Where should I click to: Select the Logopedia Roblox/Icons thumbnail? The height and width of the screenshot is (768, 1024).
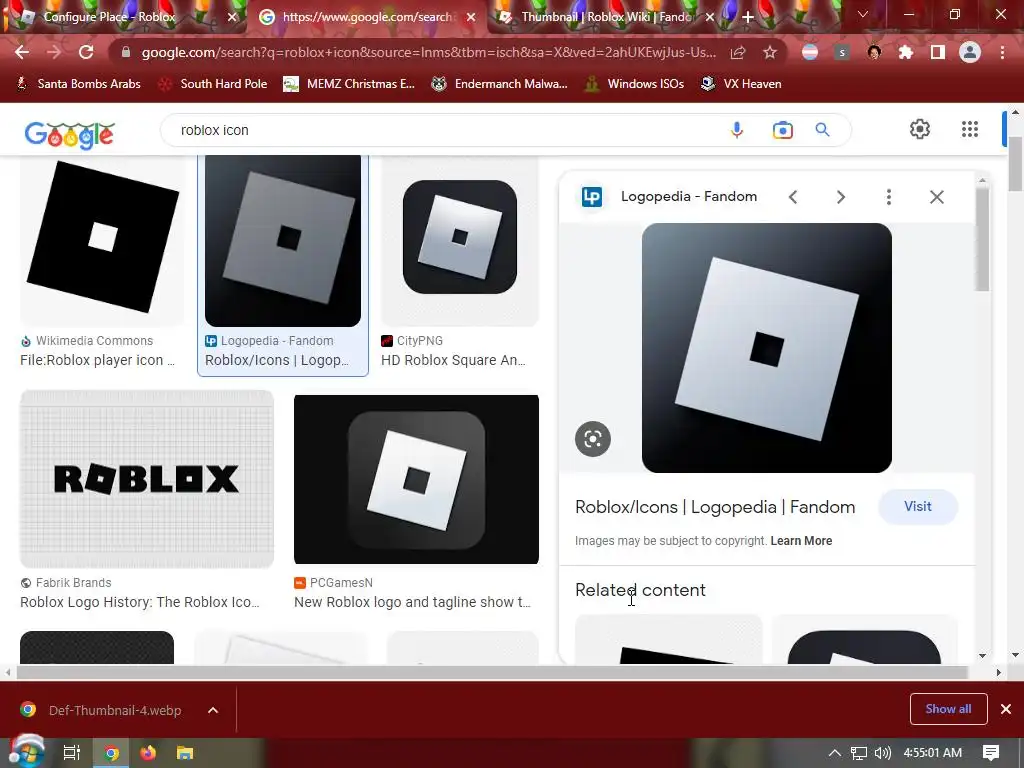coord(283,240)
